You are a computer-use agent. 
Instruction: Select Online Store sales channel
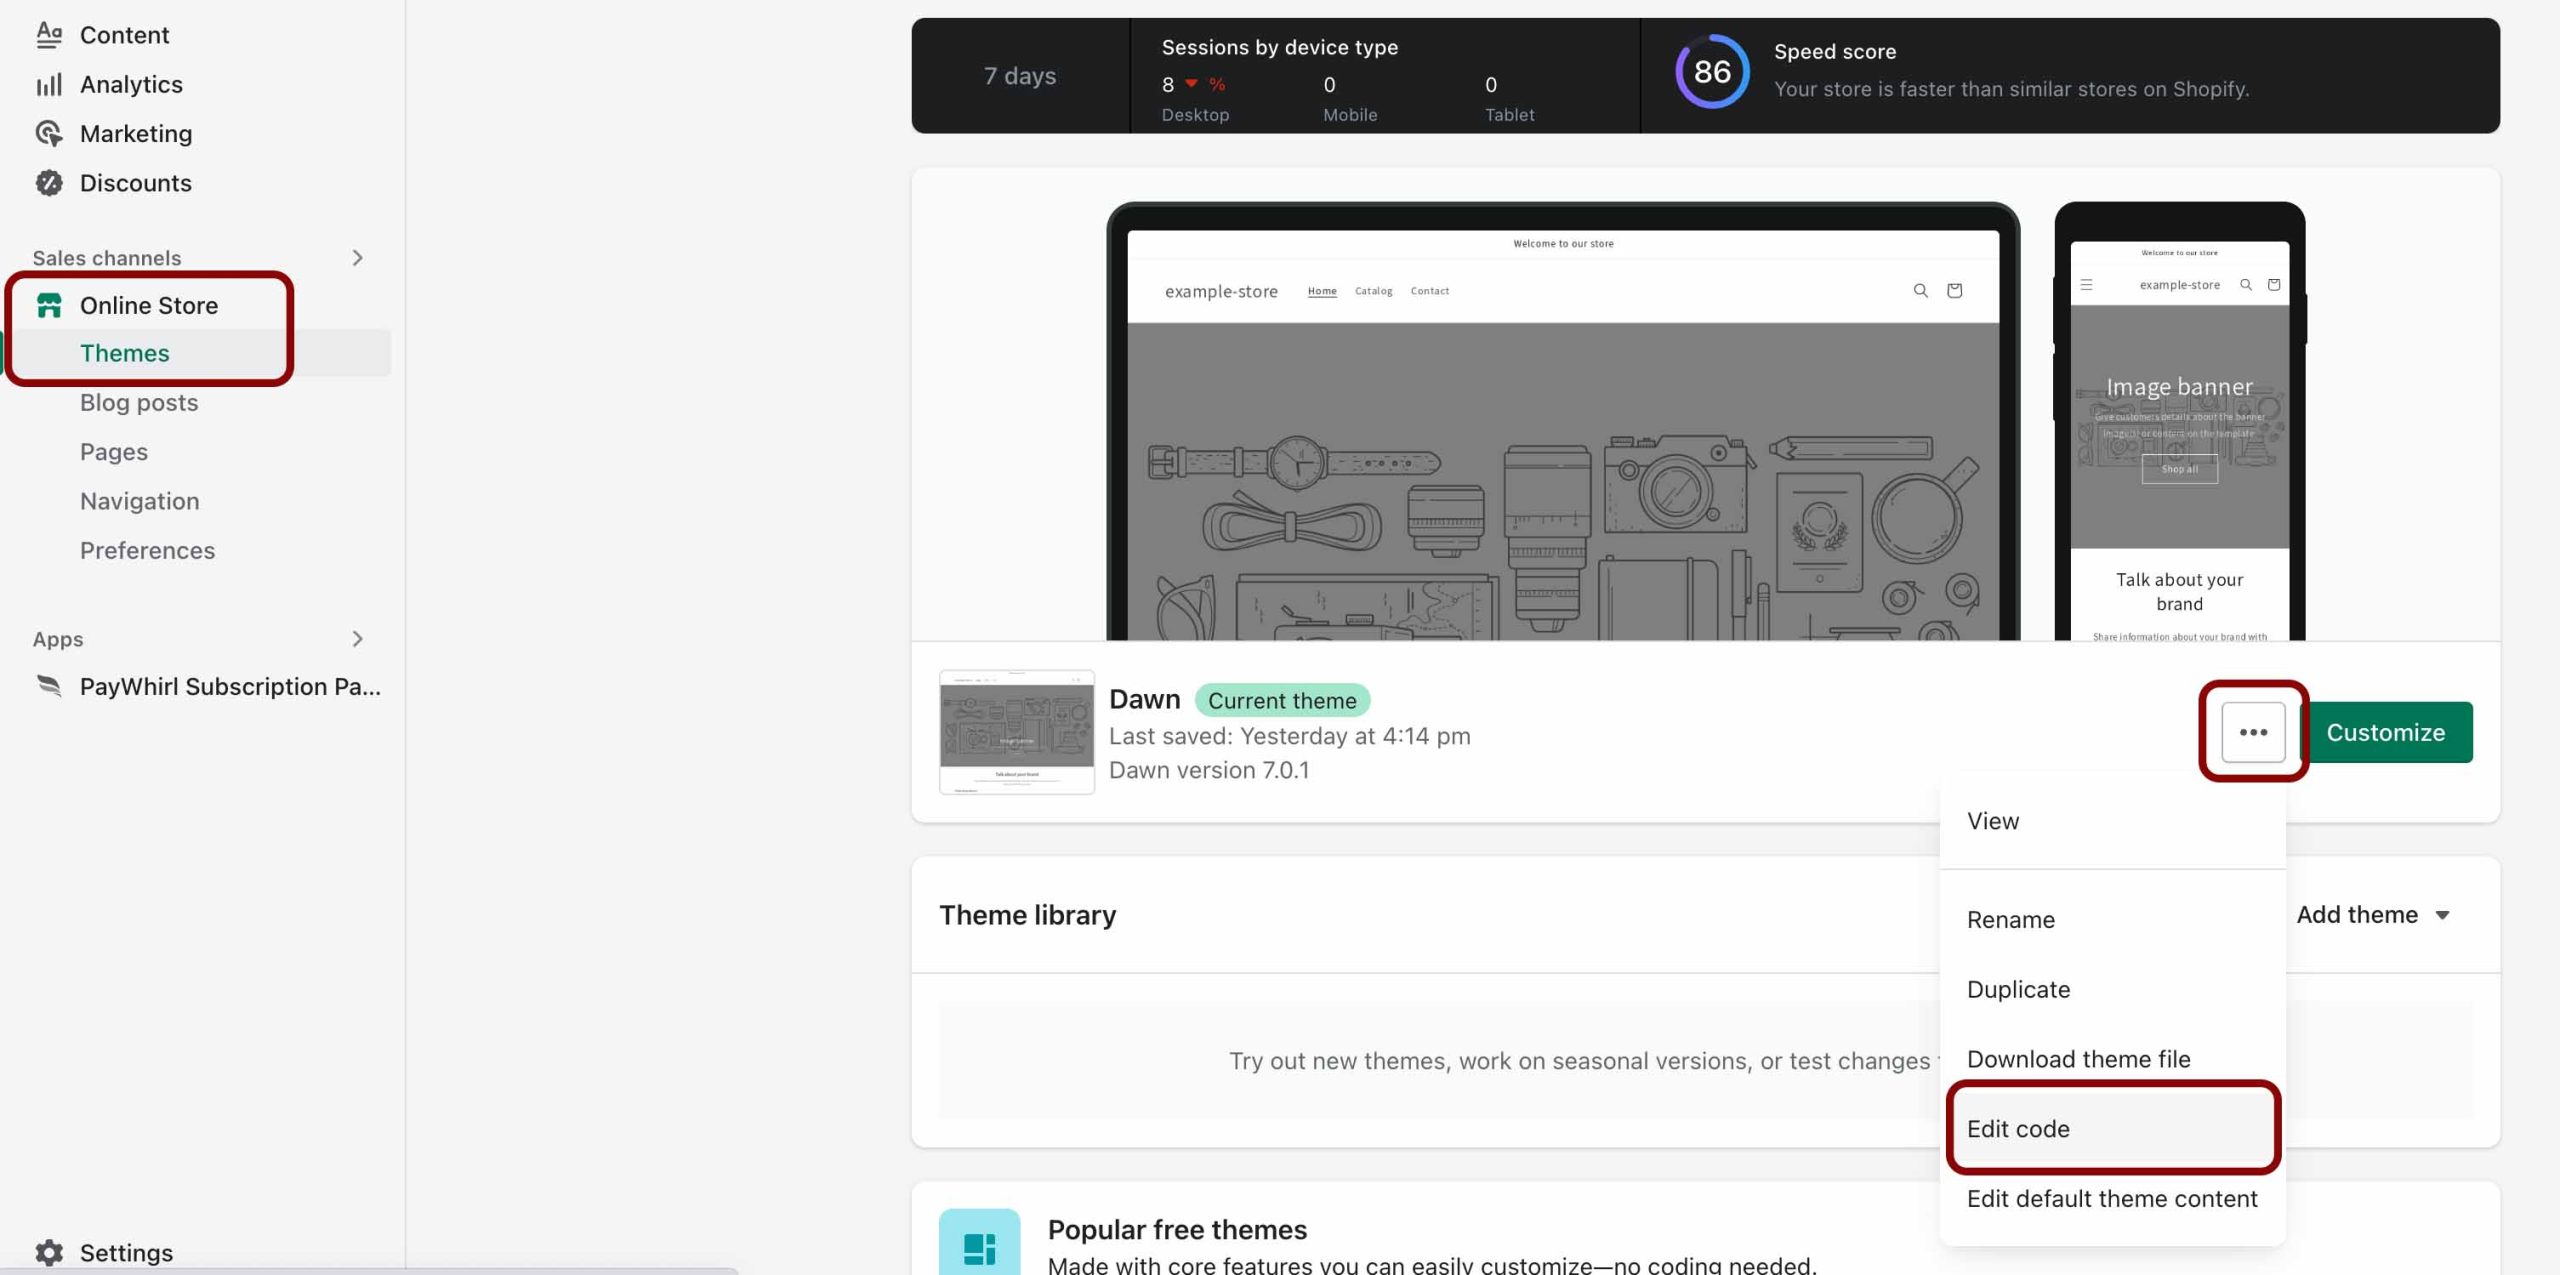[149, 305]
